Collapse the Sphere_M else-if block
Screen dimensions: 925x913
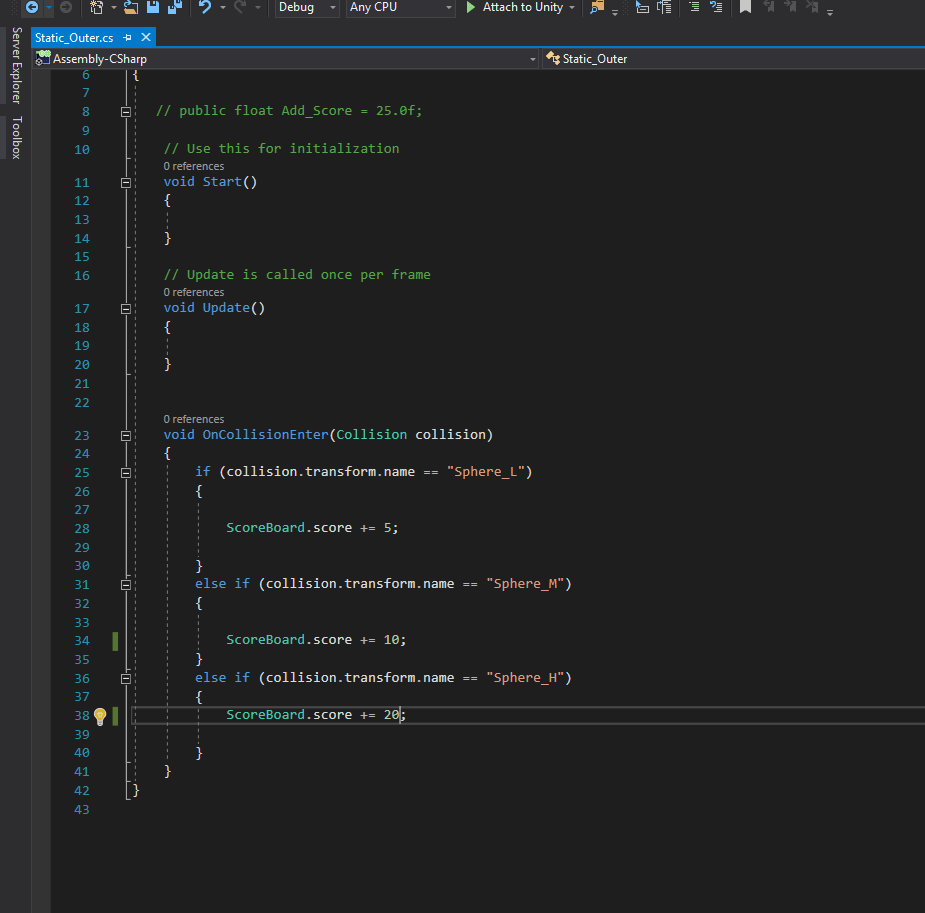coord(126,584)
